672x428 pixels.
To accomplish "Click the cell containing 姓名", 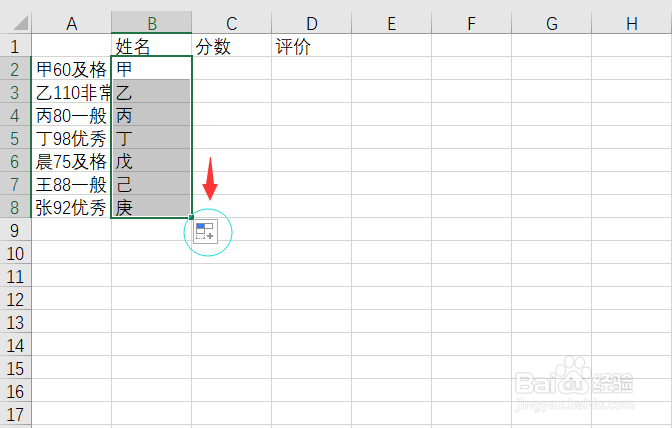I will pos(152,45).
